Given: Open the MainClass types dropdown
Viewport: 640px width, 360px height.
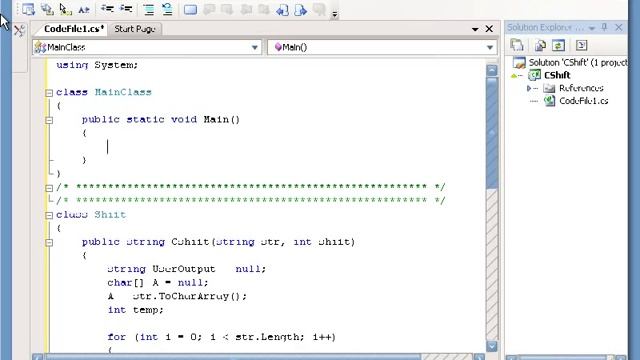Looking at the screenshot, I should pos(255,47).
